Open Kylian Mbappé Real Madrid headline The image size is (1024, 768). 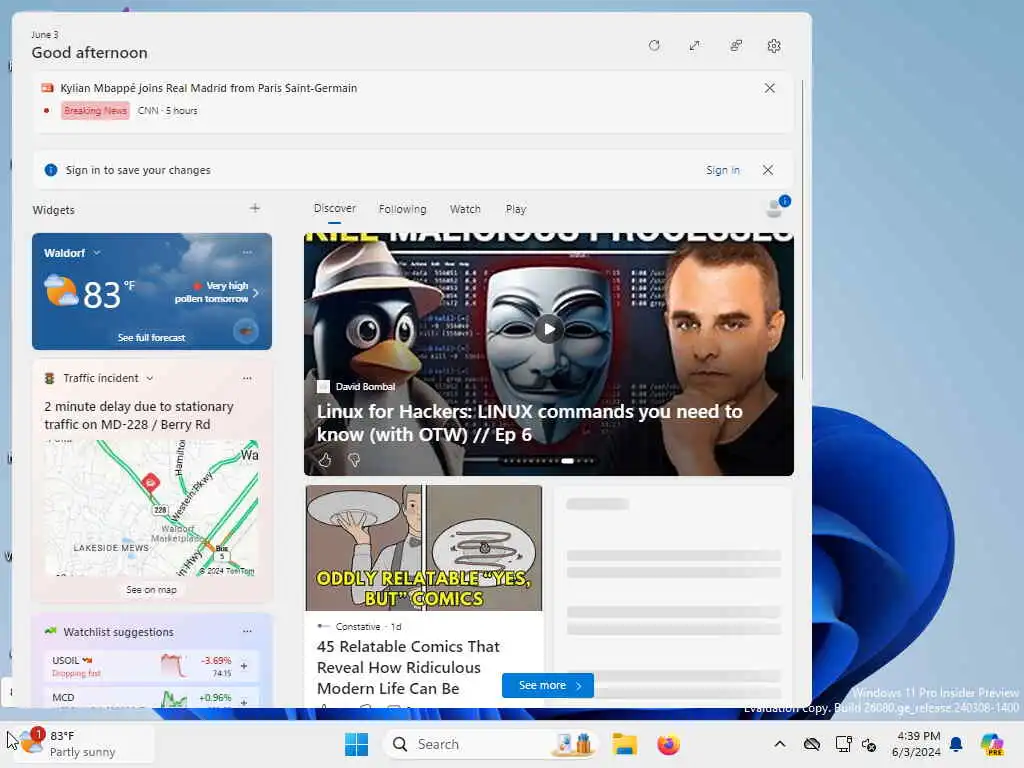point(208,88)
